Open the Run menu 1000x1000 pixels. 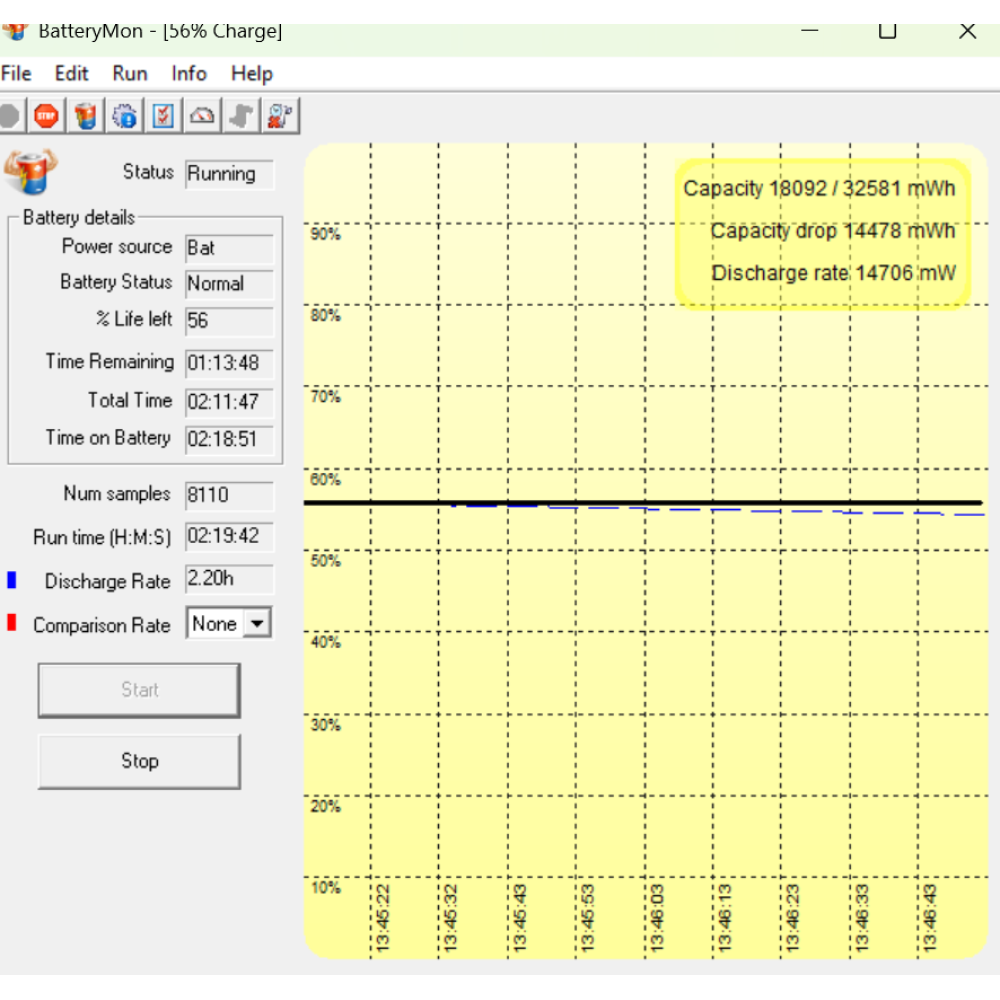tap(130, 74)
